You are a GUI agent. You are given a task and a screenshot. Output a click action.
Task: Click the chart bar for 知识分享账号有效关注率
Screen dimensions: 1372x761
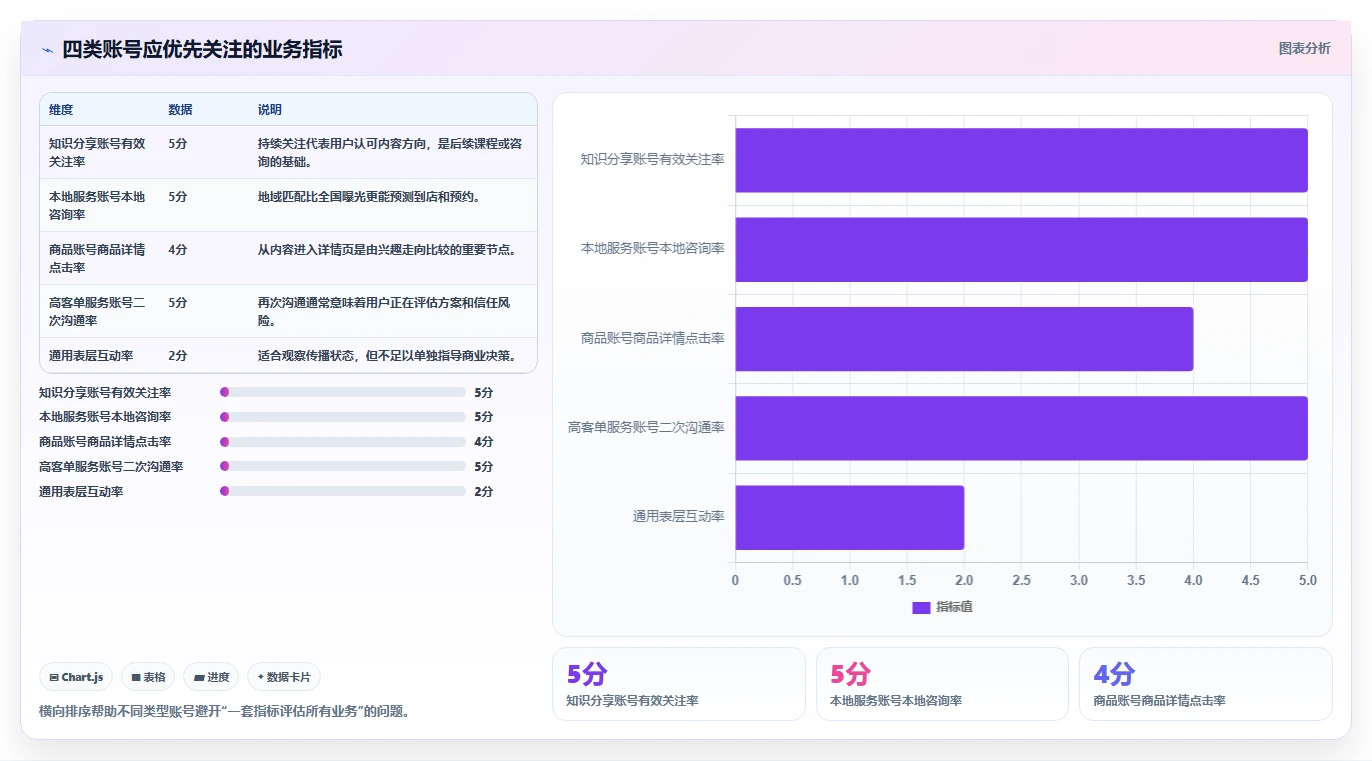[x=1021, y=160]
